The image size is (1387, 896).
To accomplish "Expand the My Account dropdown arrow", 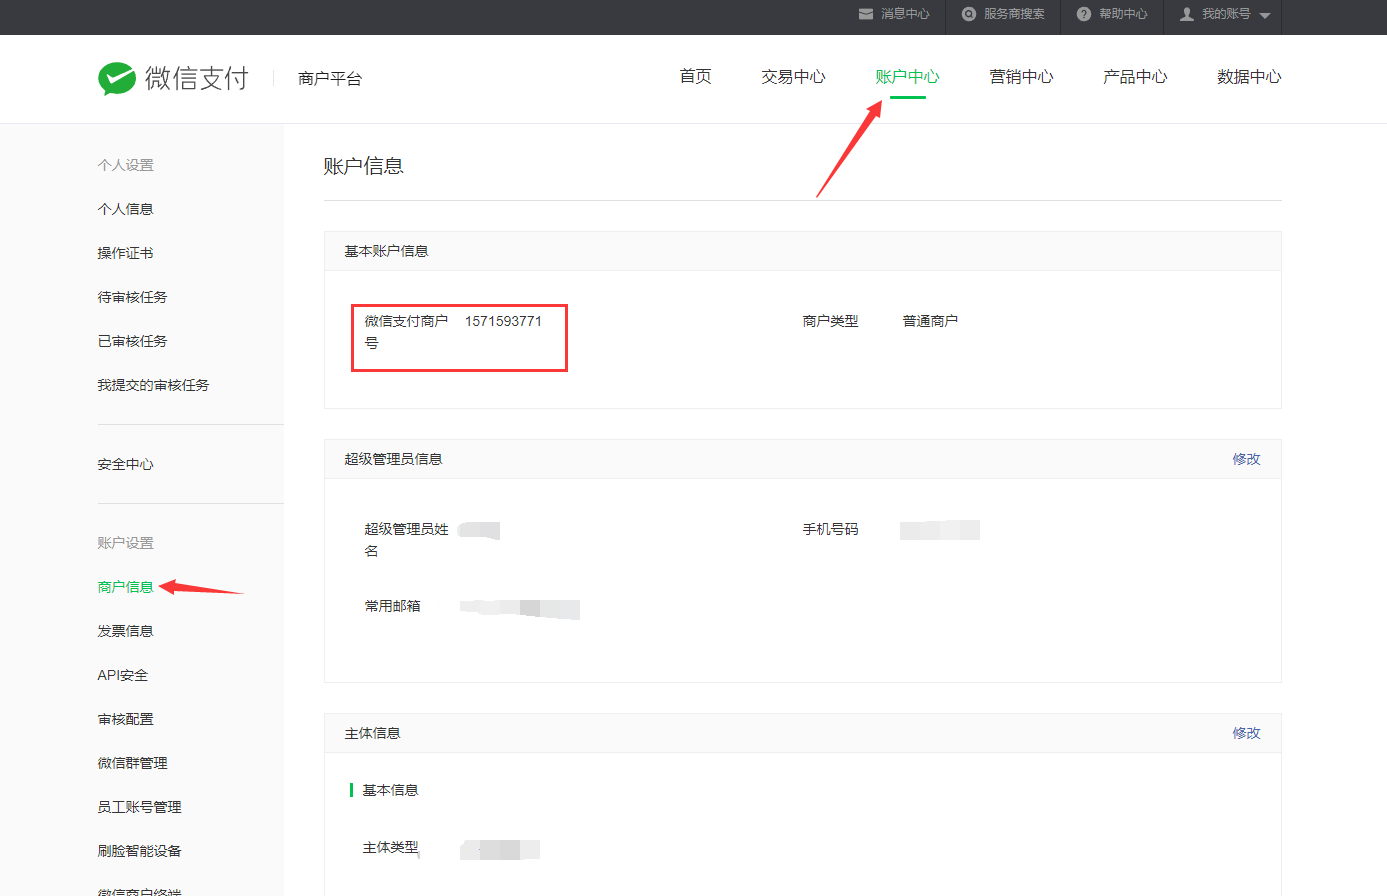I will click(1265, 15).
